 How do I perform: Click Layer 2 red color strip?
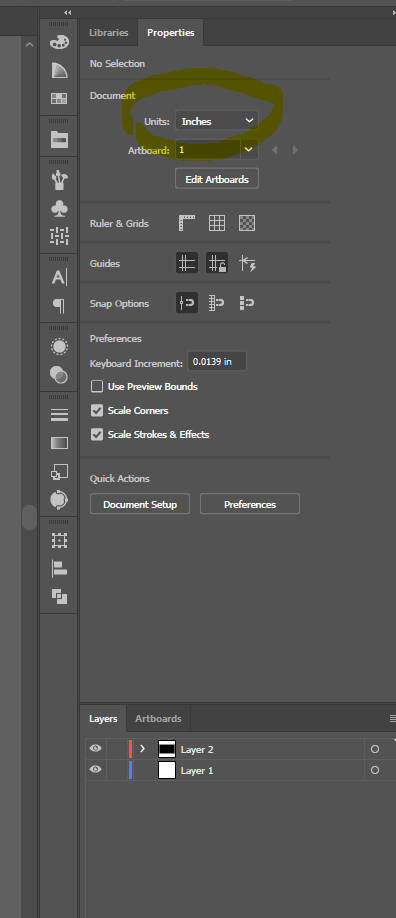pos(131,749)
